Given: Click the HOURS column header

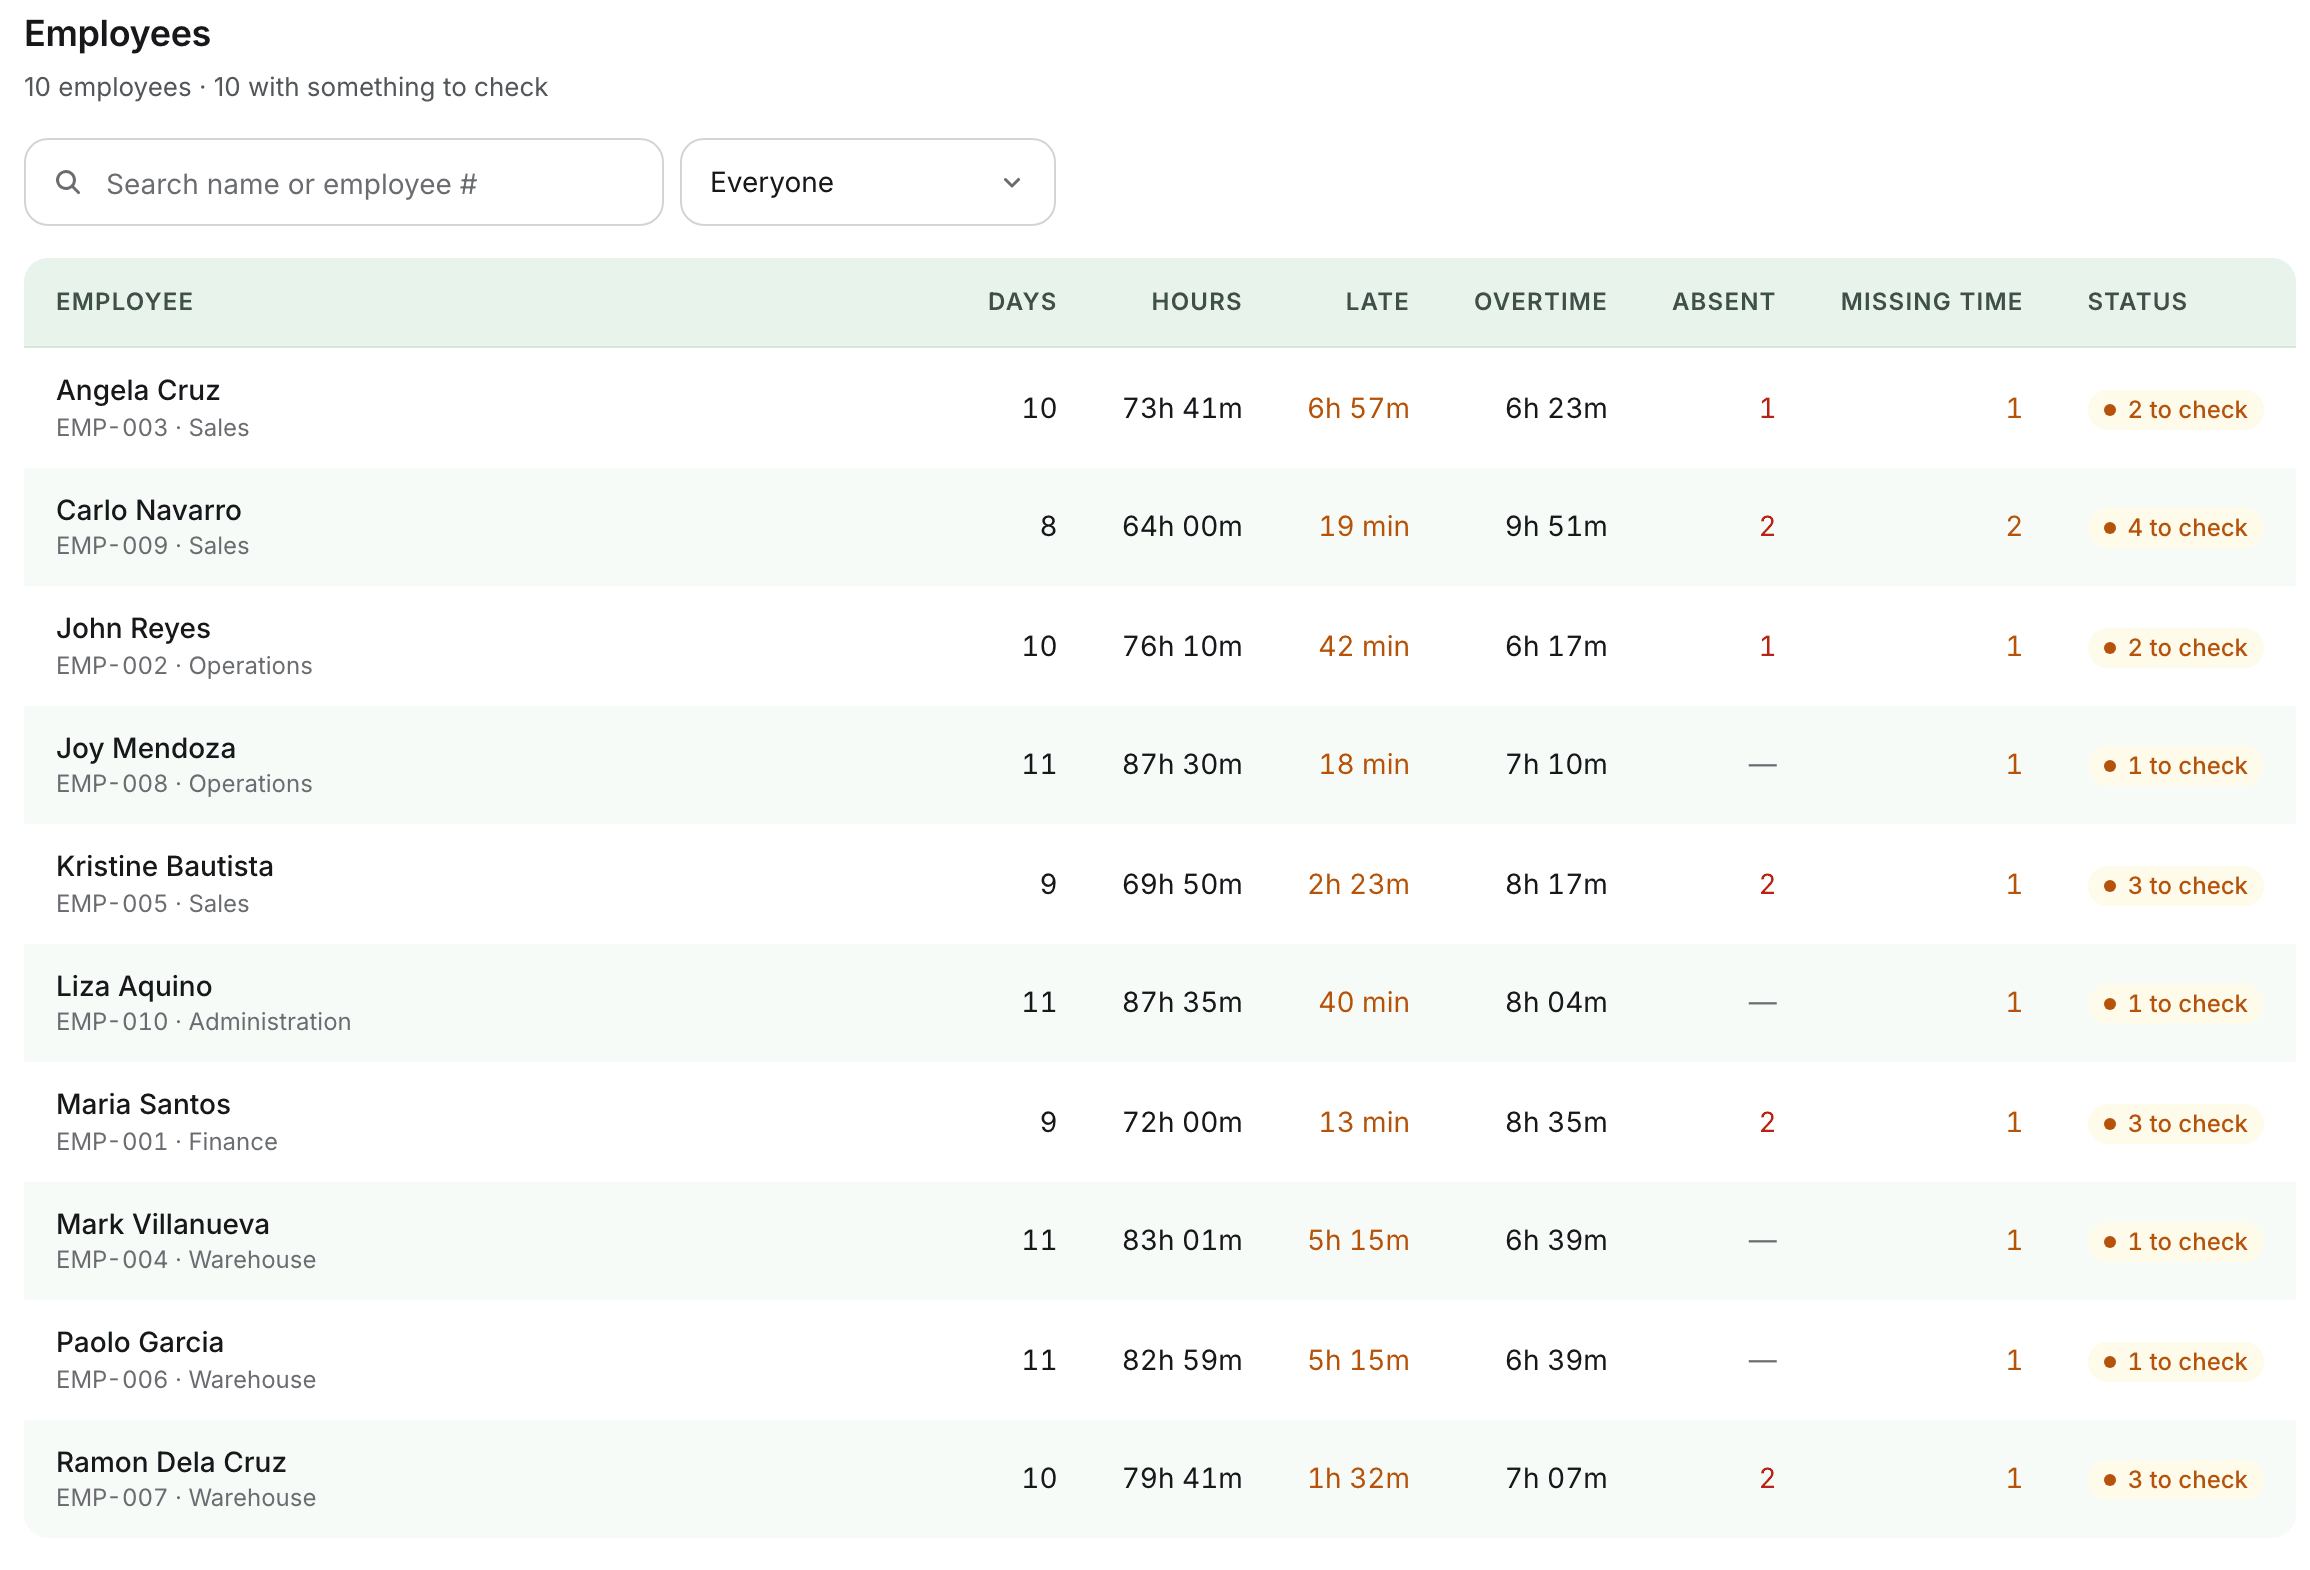Looking at the screenshot, I should coord(1196,302).
